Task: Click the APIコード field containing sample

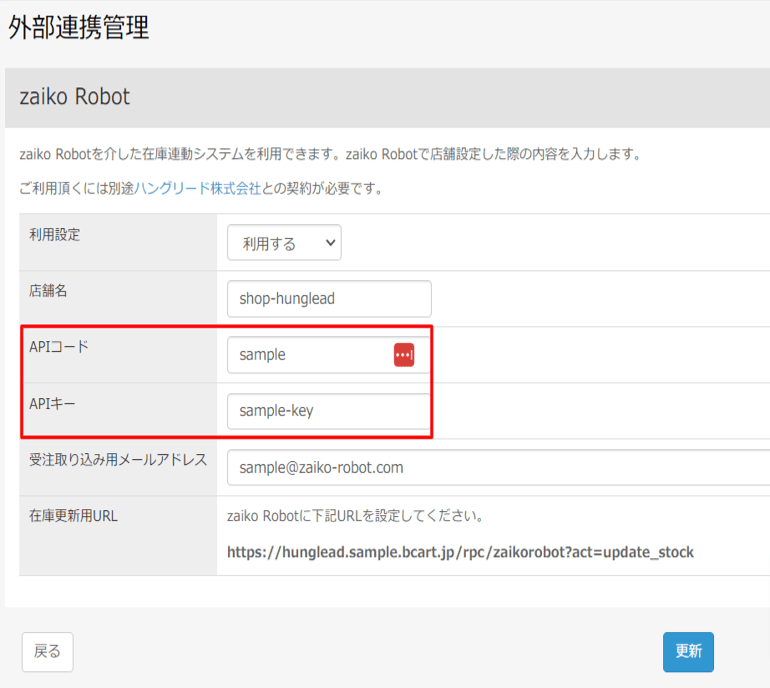Action: [x=329, y=355]
